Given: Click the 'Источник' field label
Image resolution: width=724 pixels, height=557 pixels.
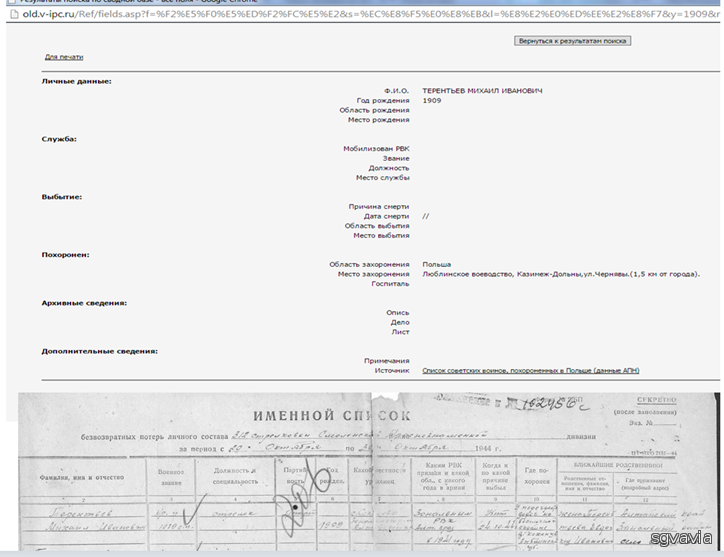Looking at the screenshot, I should 392,370.
